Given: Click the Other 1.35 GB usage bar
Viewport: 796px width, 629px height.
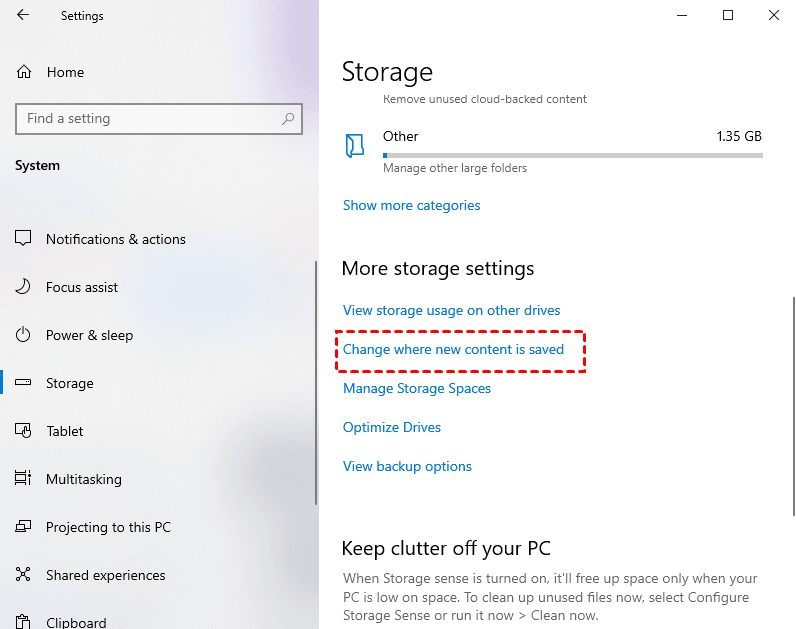Looking at the screenshot, I should click(573, 155).
